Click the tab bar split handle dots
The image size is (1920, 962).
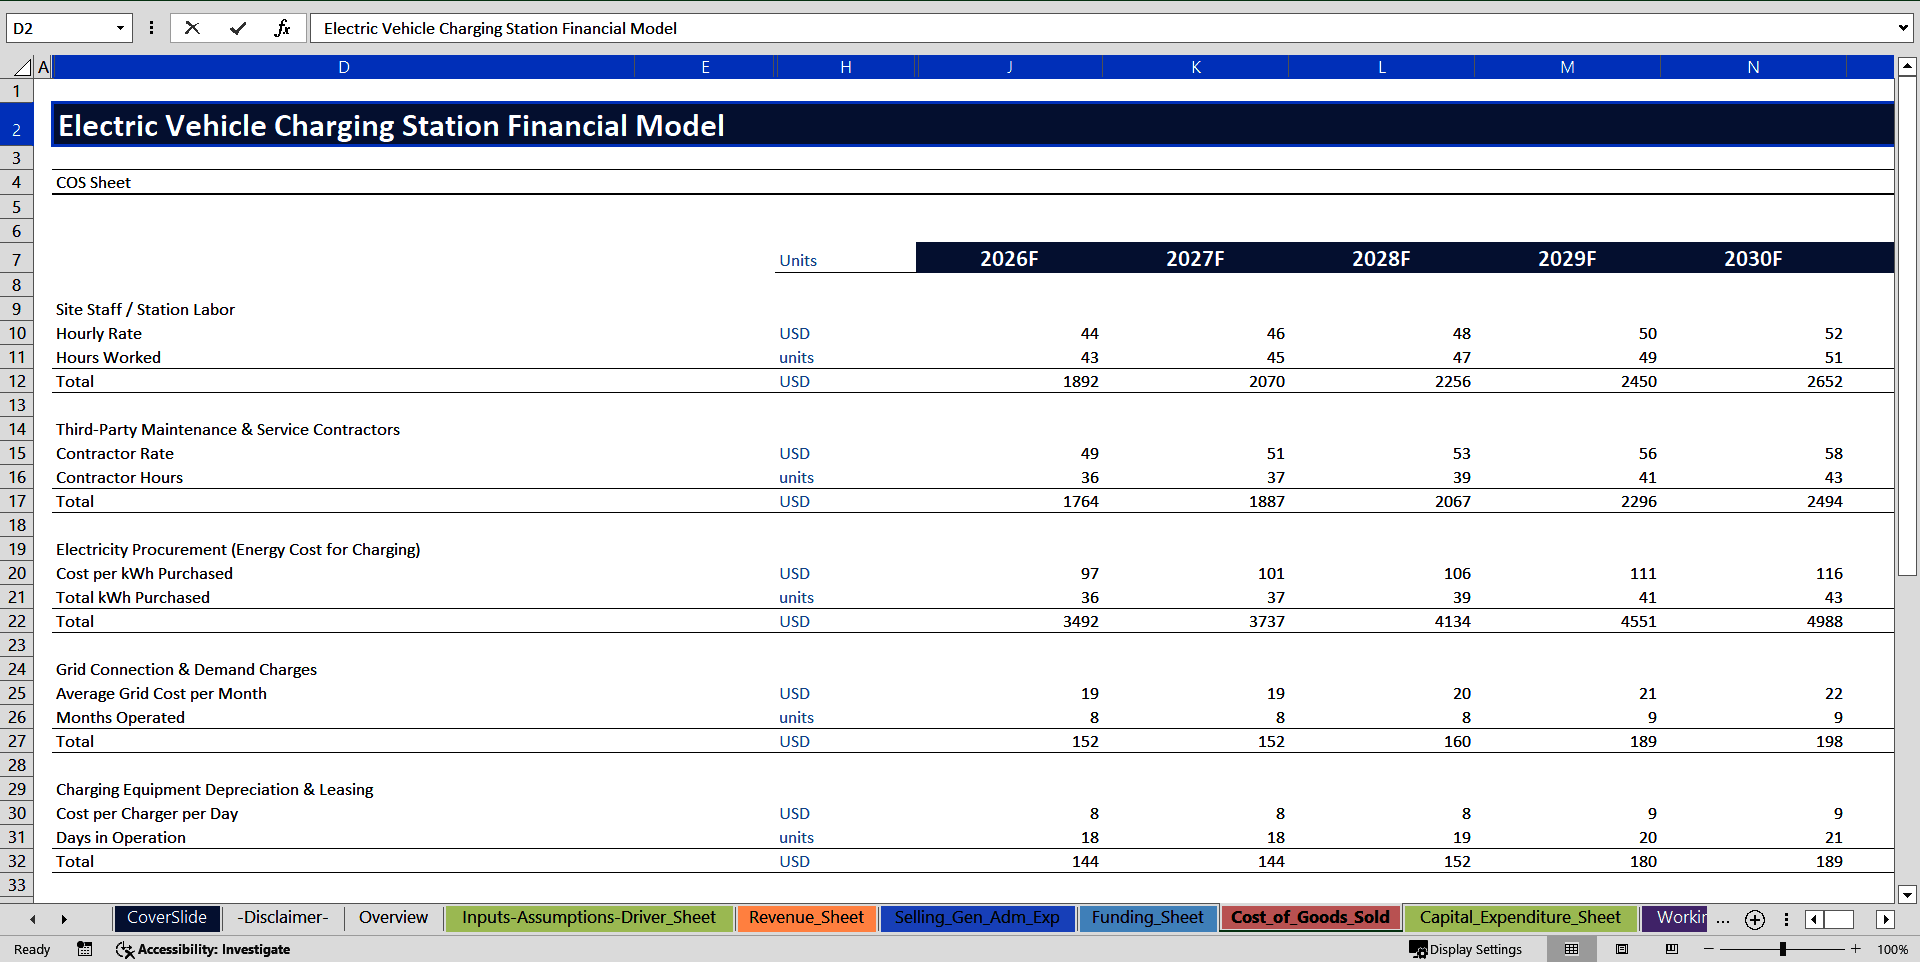(1786, 919)
